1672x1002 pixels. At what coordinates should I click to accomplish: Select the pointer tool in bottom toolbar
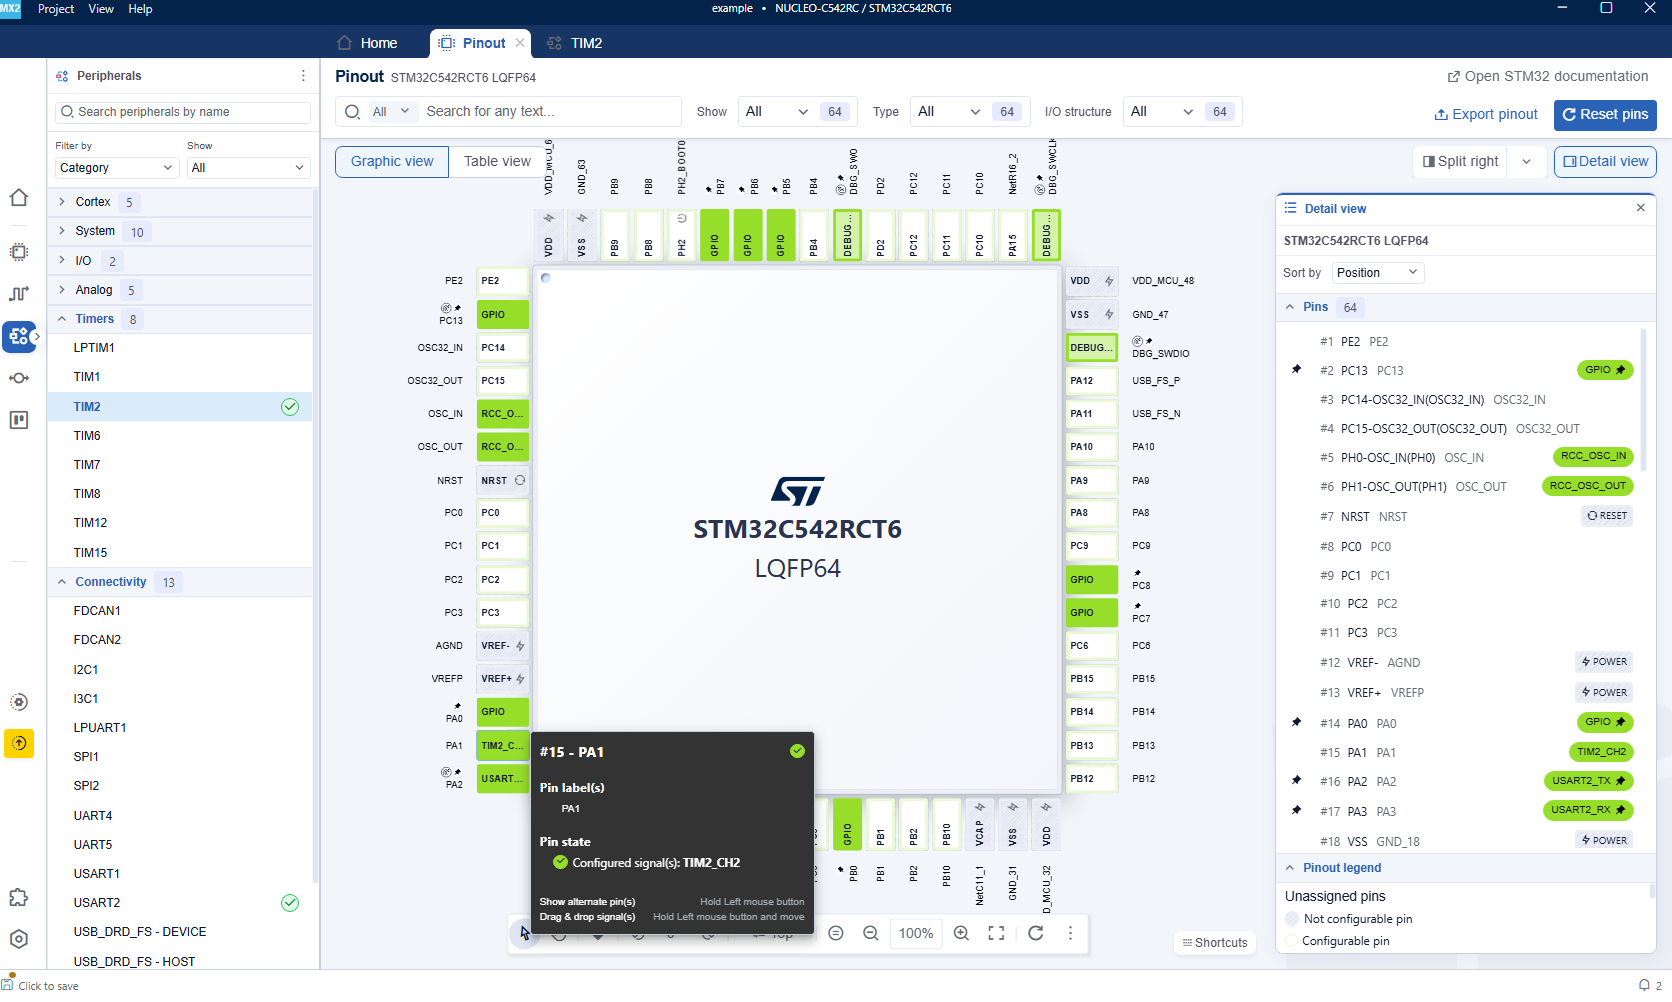525,933
